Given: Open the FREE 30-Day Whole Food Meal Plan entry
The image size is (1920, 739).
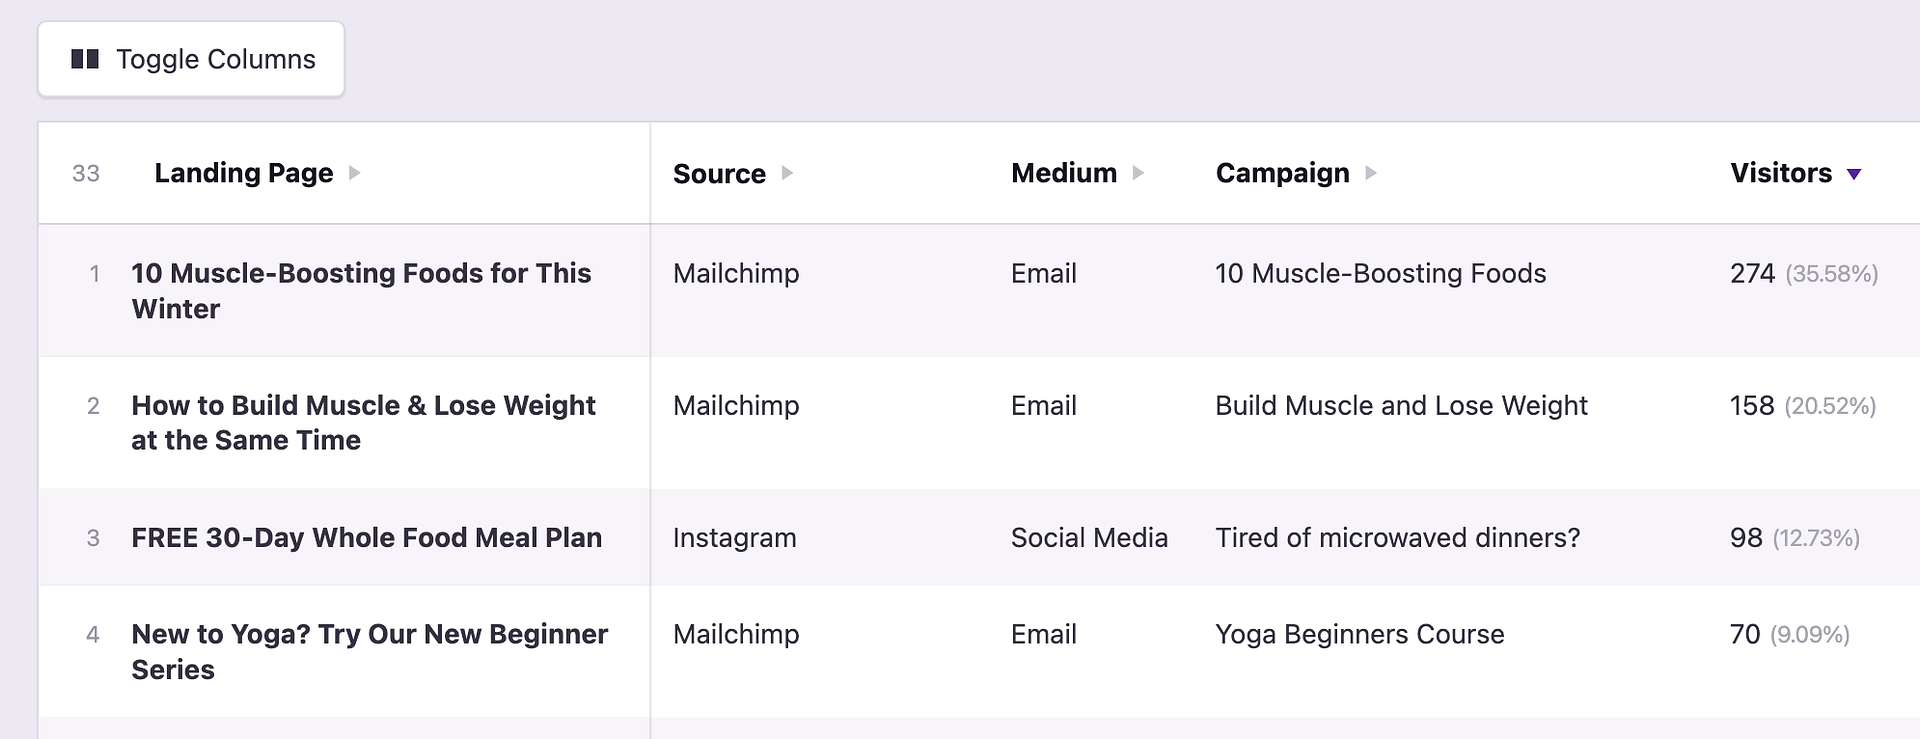Looking at the screenshot, I should 366,538.
